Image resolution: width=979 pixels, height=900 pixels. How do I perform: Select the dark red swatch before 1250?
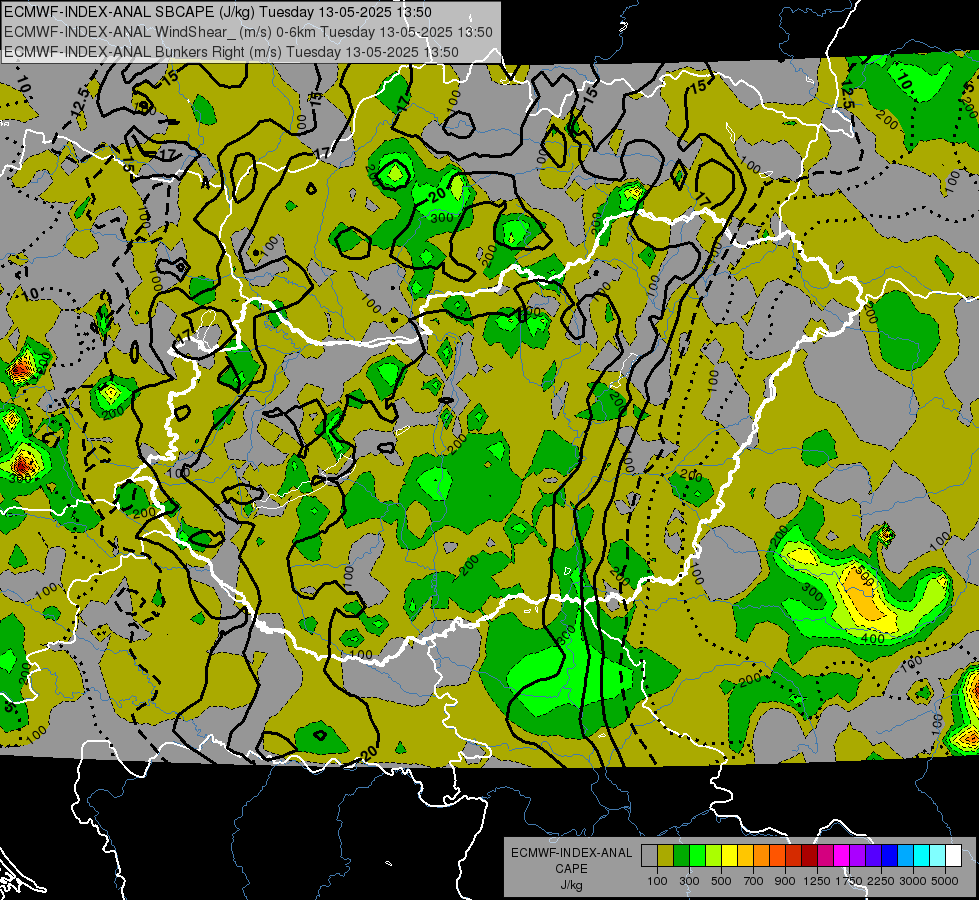(x=810, y=855)
